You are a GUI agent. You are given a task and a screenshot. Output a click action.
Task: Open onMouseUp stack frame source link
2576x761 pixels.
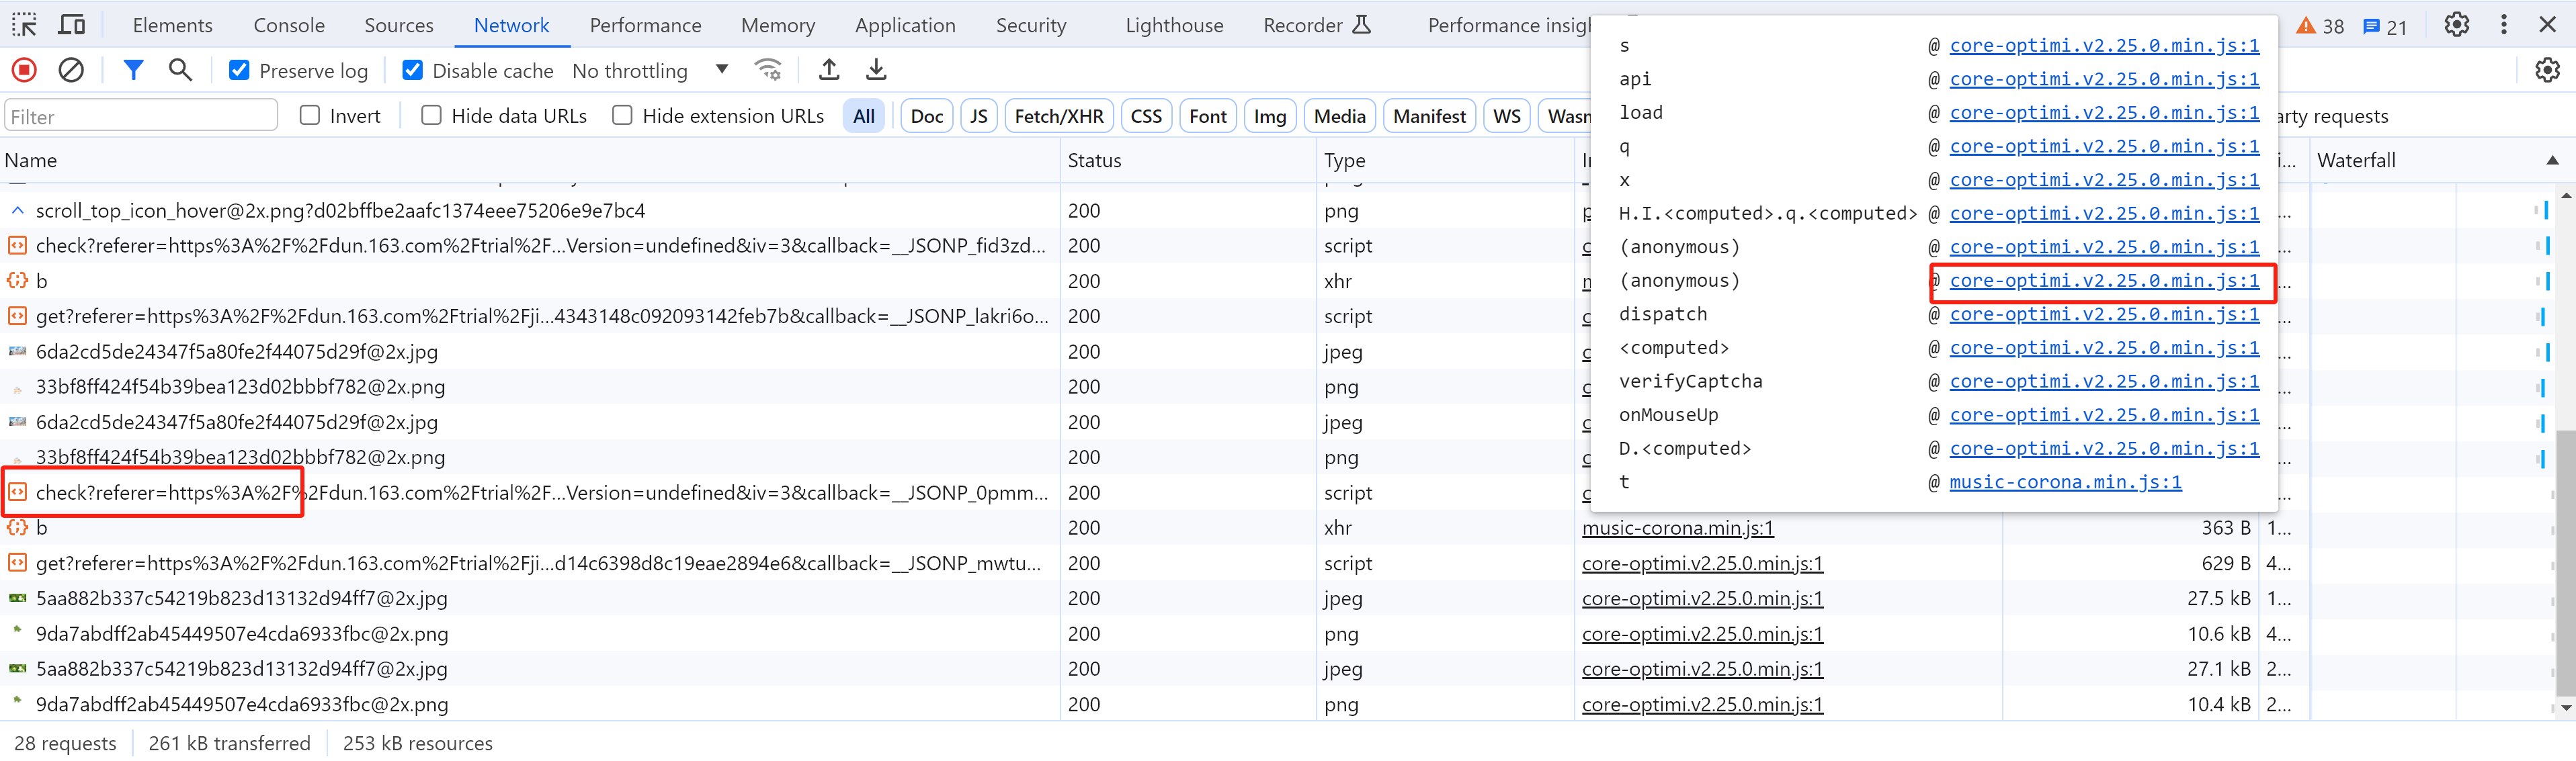[x=2104, y=416]
